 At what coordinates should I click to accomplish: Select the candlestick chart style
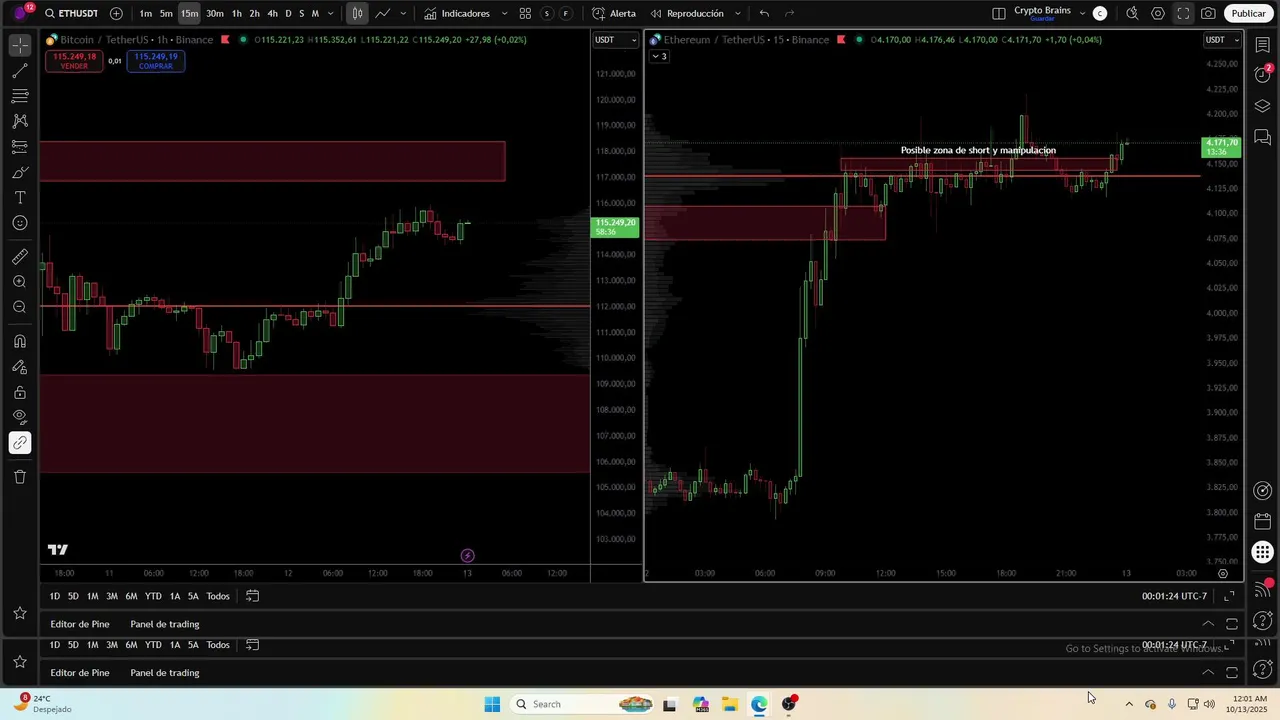(357, 14)
